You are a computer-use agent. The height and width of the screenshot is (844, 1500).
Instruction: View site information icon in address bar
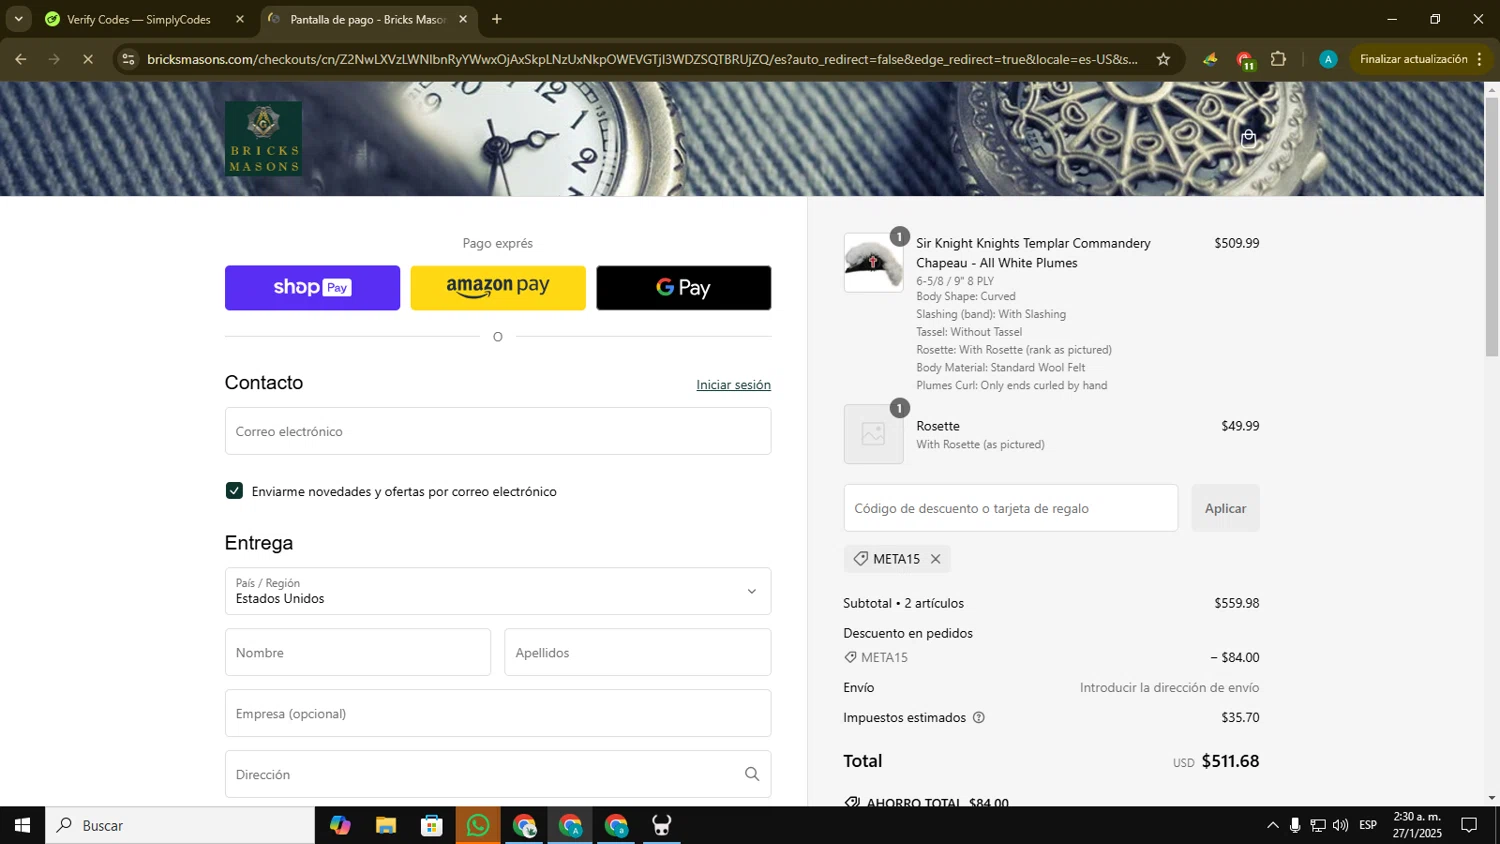[128, 59]
